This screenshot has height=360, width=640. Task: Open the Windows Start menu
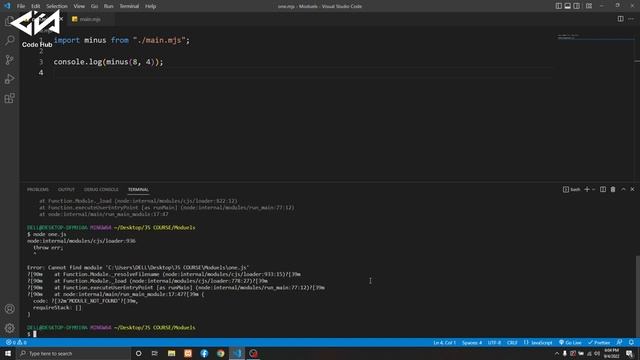8,353
